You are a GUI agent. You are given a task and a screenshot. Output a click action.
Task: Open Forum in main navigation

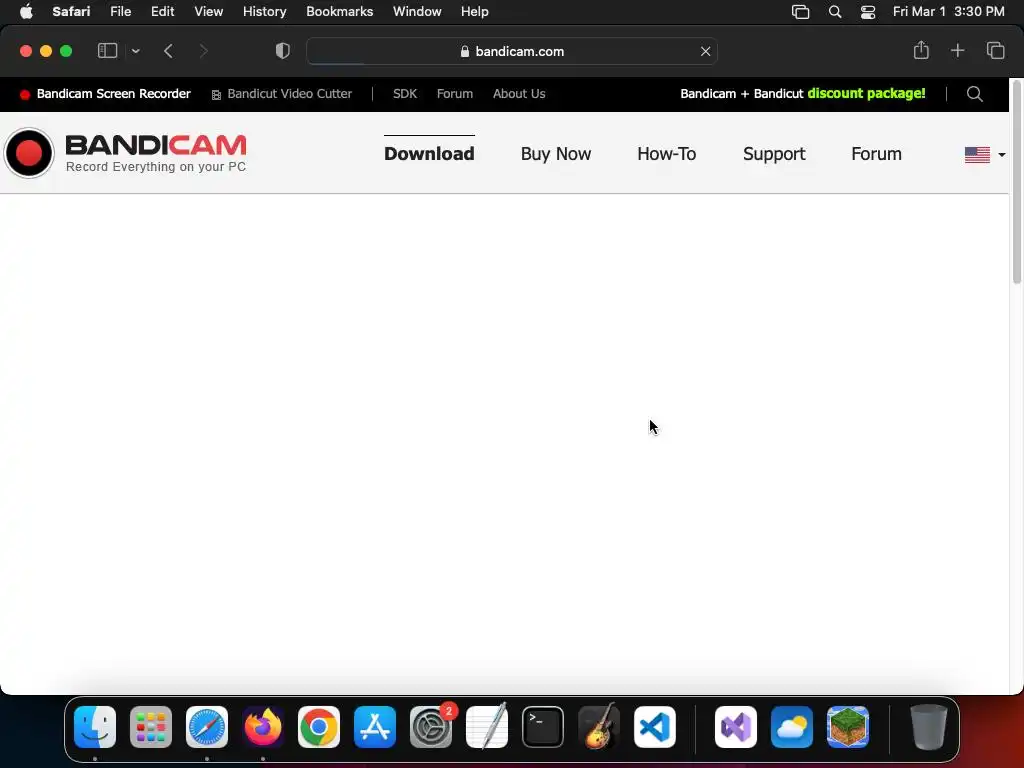click(x=876, y=153)
